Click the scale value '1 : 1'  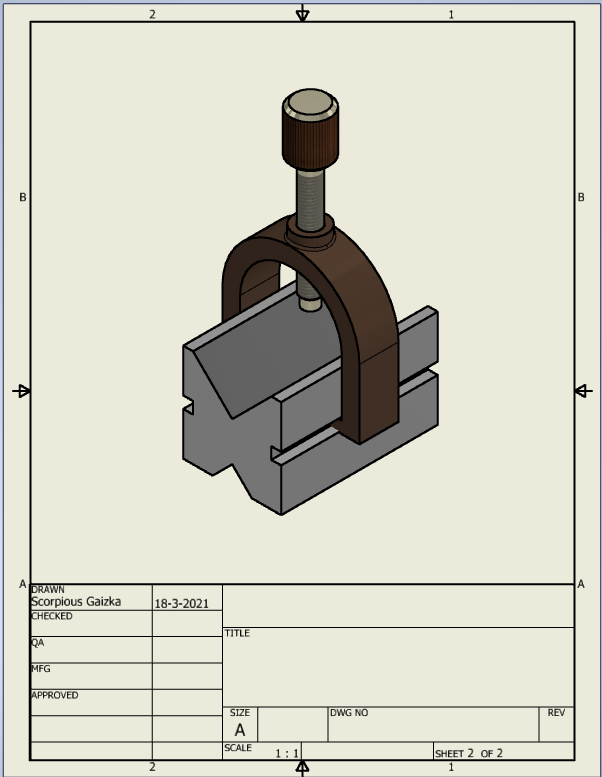(x=287, y=754)
